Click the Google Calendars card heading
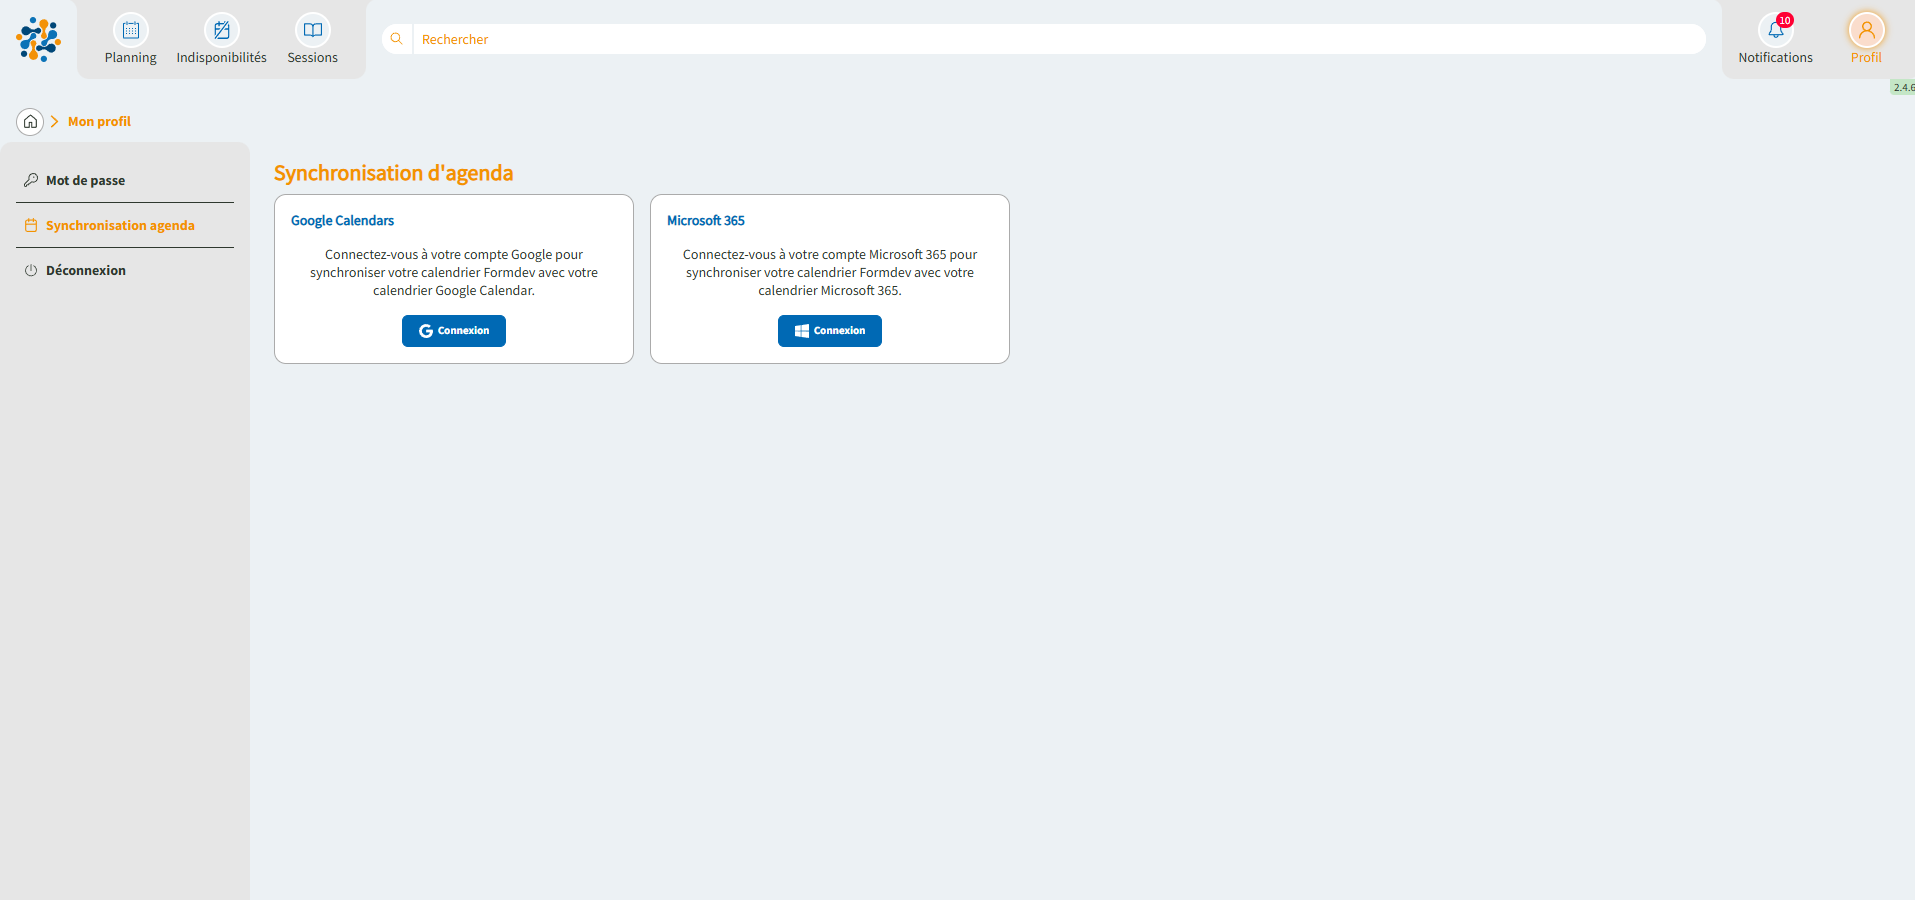 coord(342,221)
